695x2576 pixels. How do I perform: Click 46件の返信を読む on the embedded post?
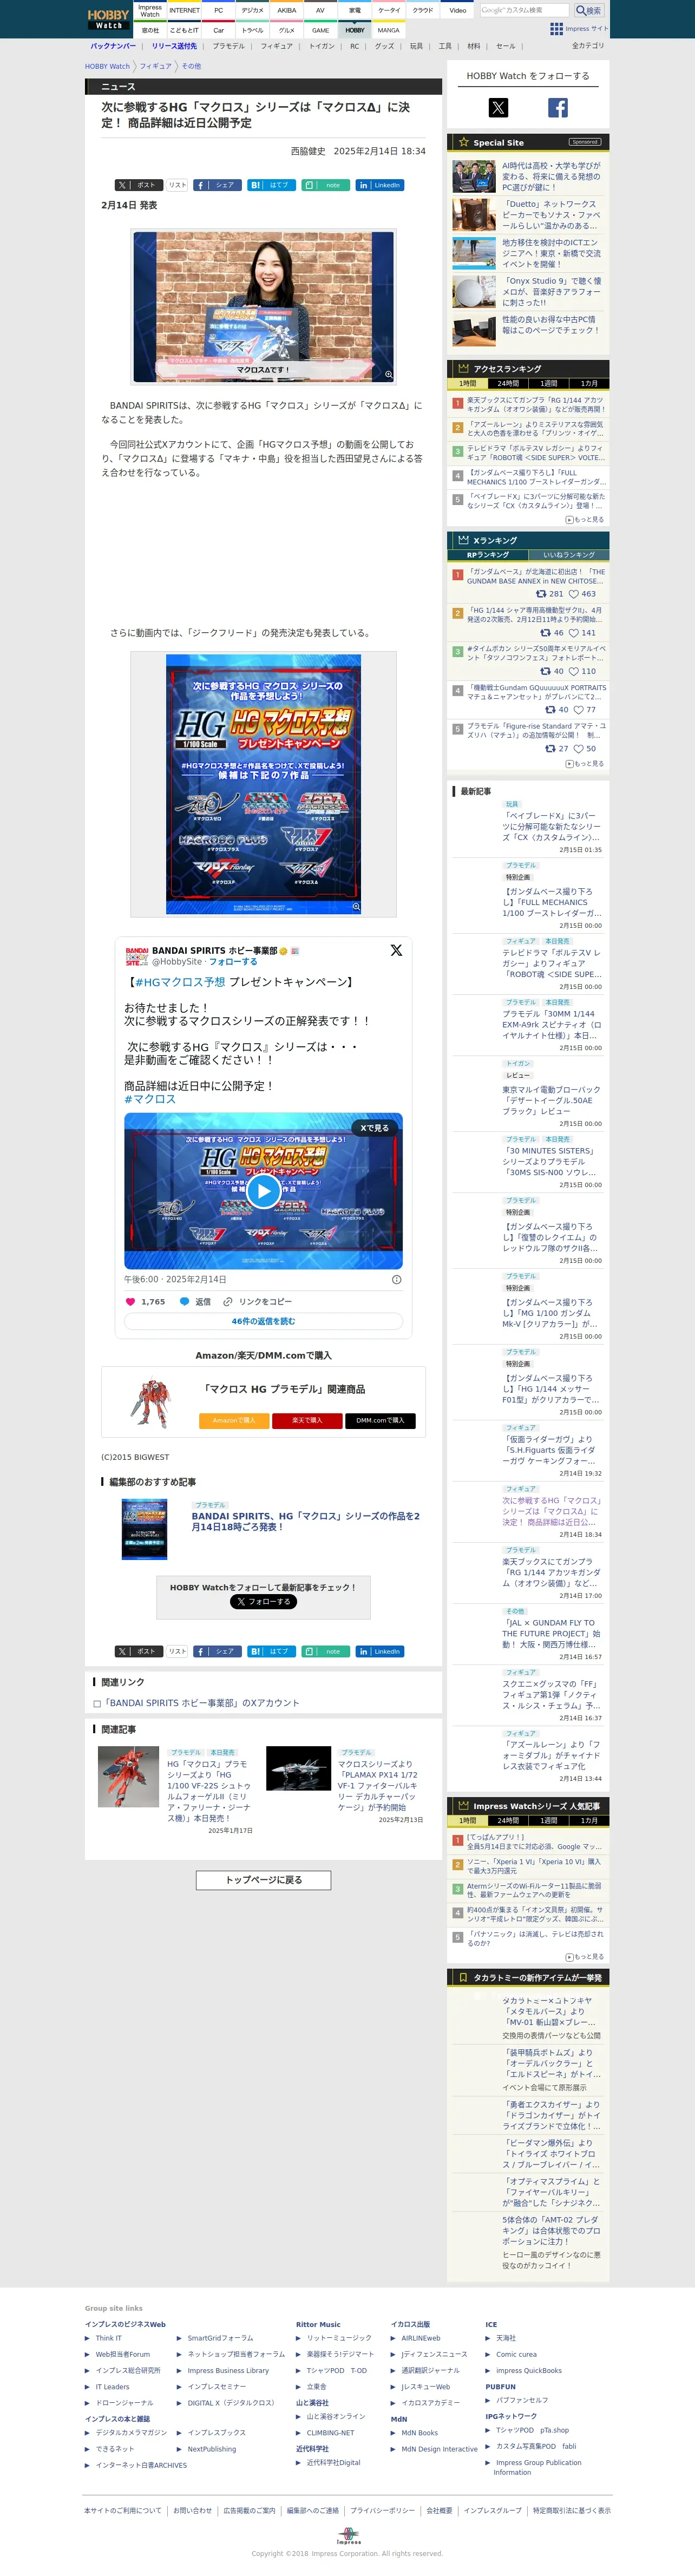[x=263, y=1321]
